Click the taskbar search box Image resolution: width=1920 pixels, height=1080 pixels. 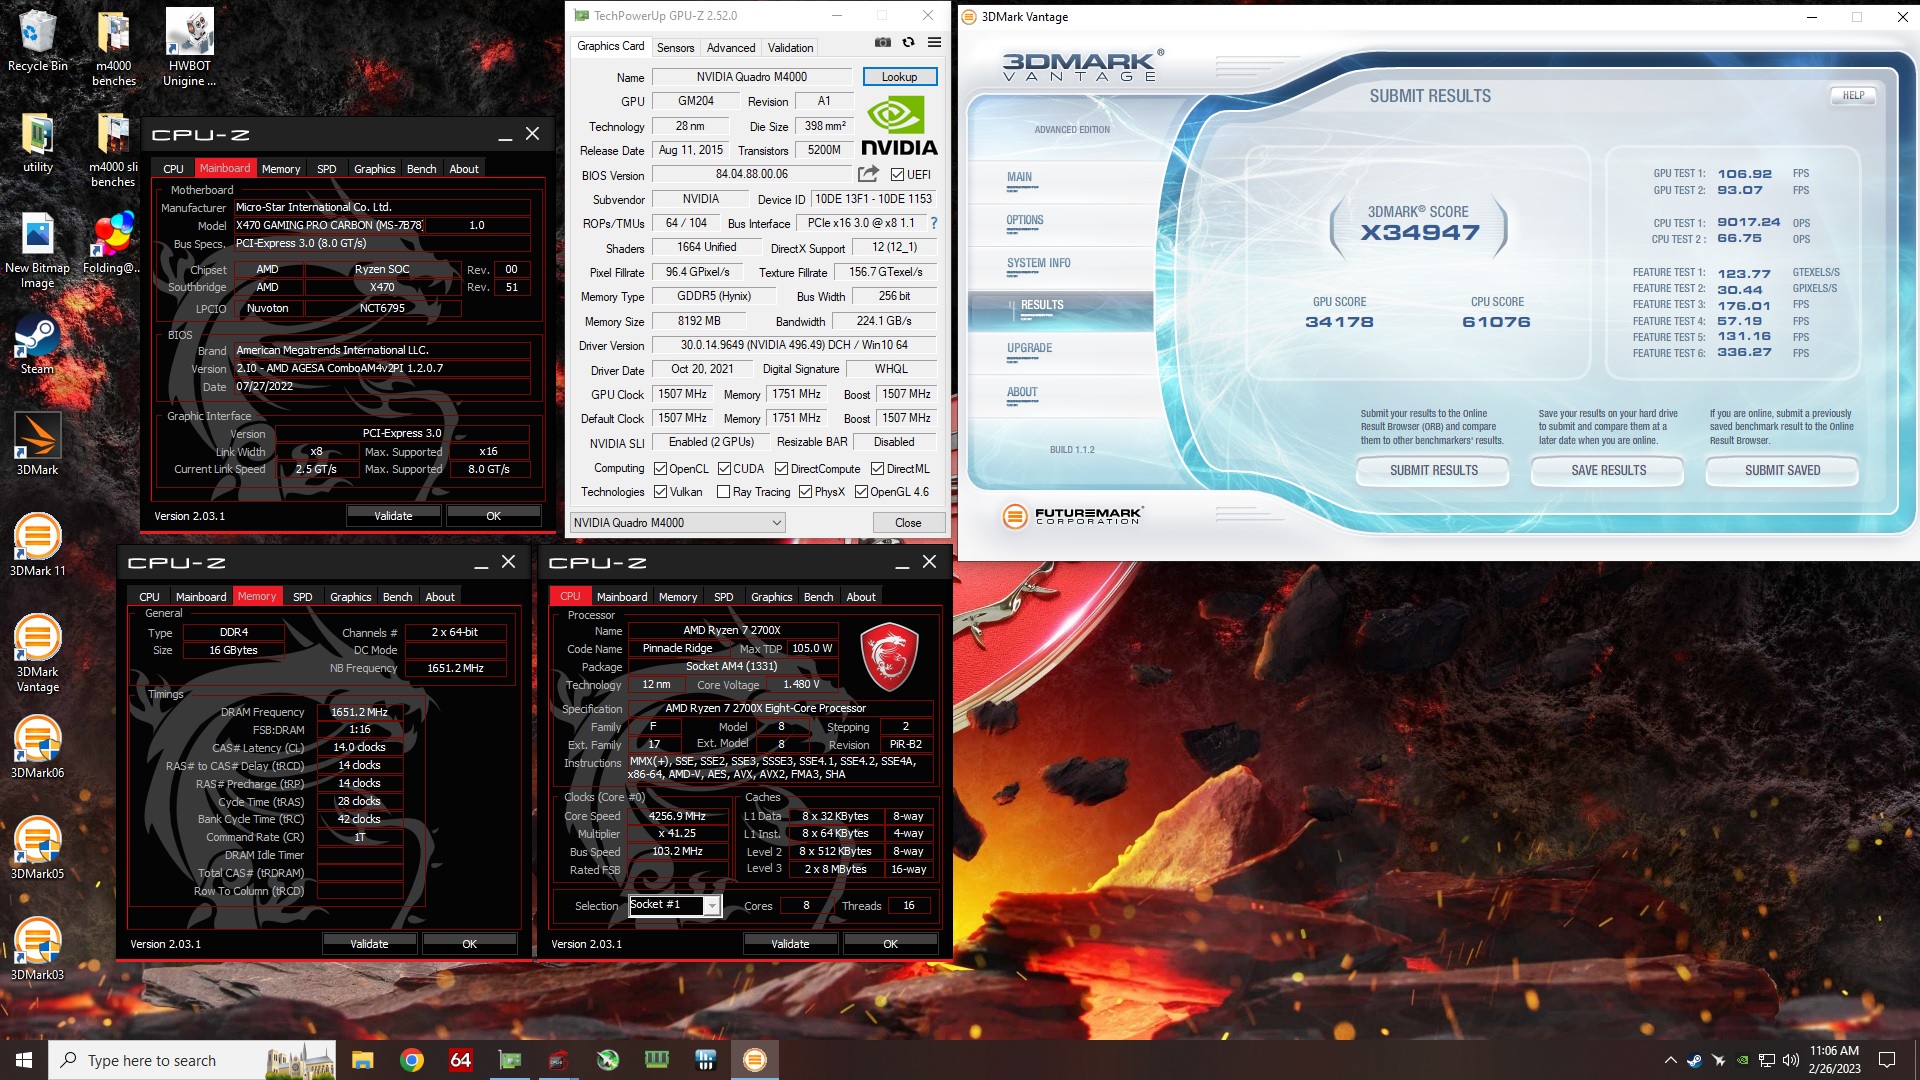click(x=192, y=1060)
